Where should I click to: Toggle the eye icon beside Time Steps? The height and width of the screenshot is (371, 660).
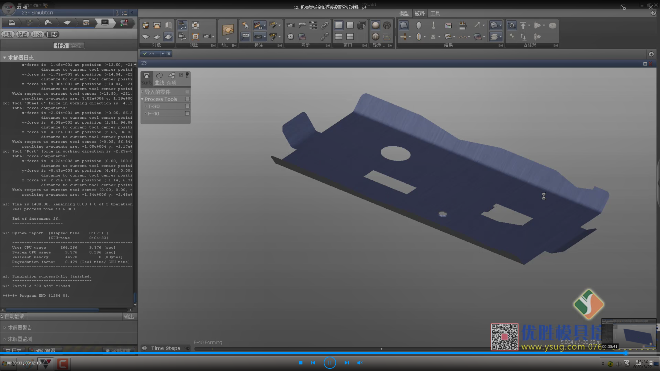click(144, 348)
